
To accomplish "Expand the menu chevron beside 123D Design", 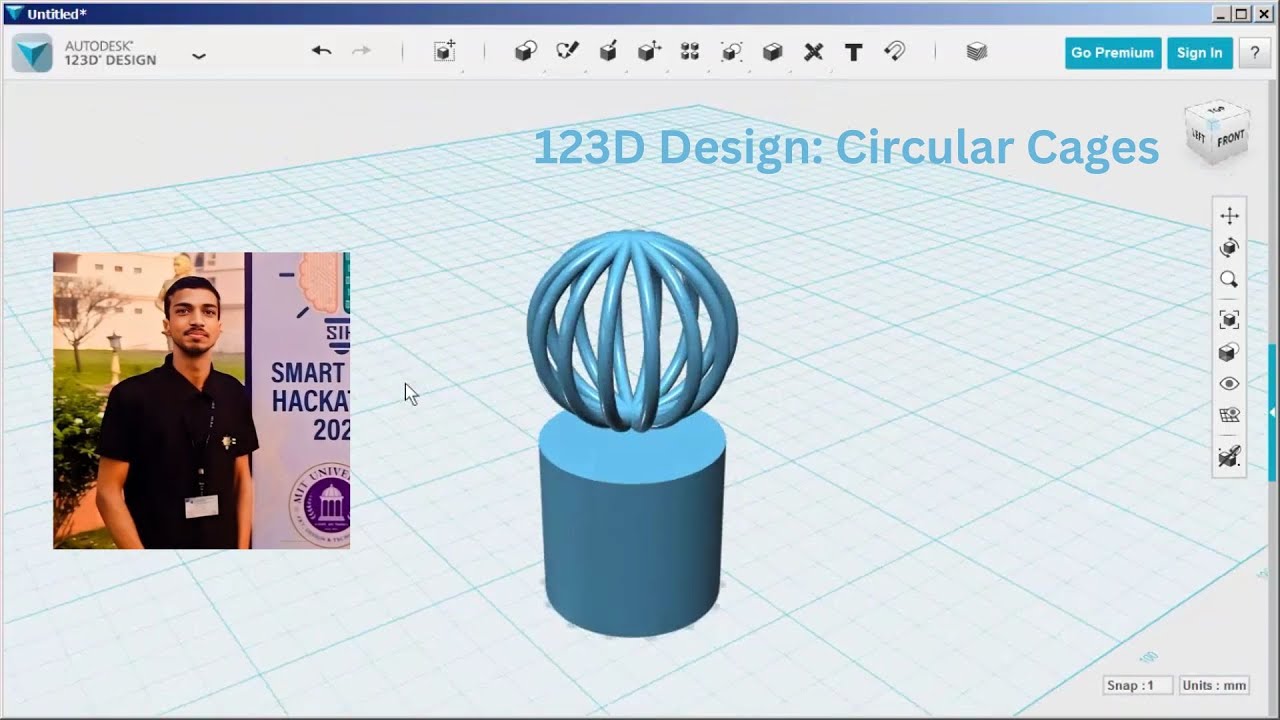I will point(199,56).
